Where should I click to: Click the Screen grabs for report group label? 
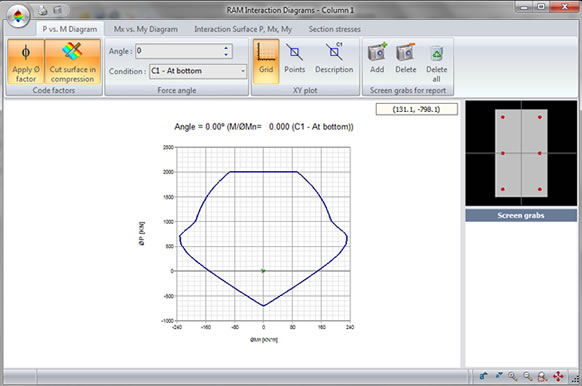[408, 90]
